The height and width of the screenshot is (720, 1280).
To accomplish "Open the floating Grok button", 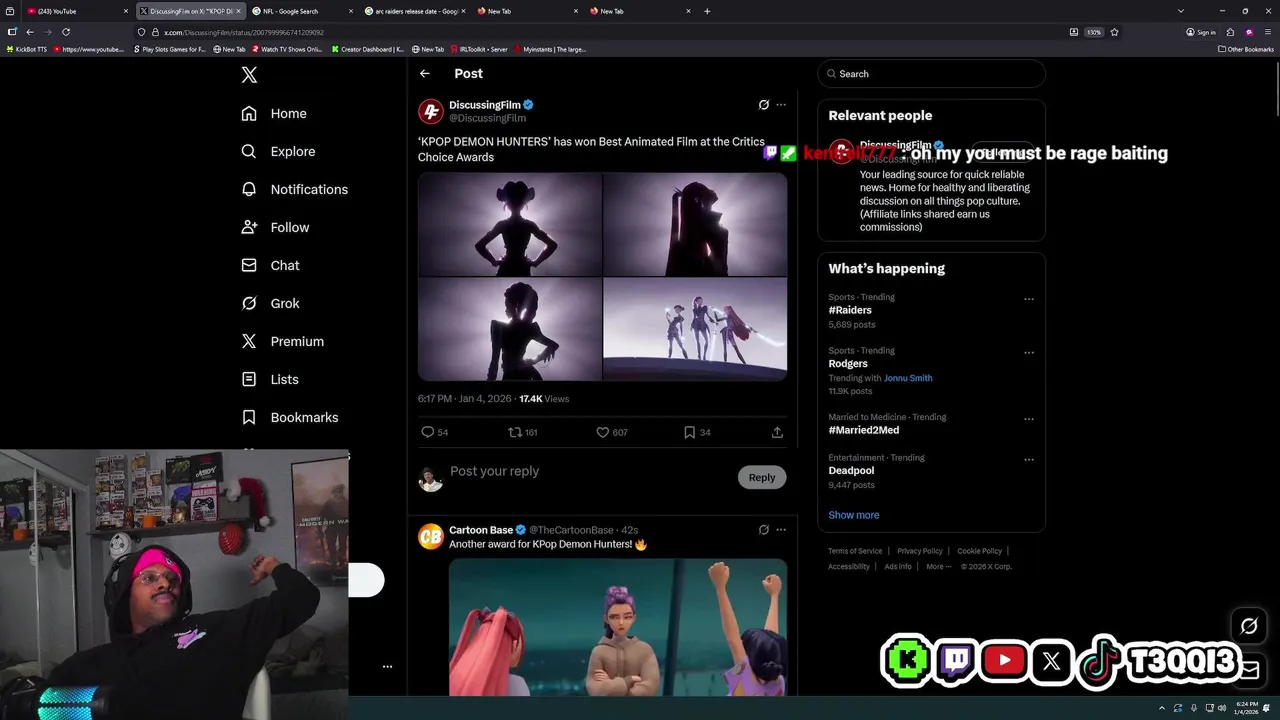I will click(x=1249, y=626).
